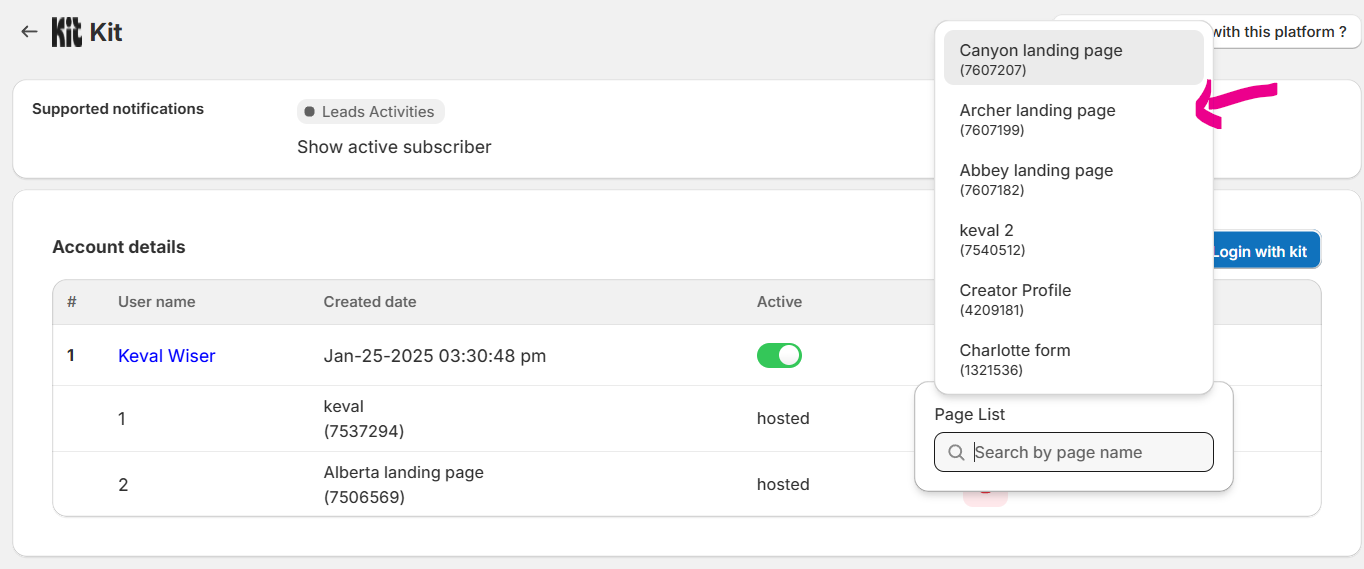Click the magnifier icon in page search
1364x569 pixels.
pos(956,452)
